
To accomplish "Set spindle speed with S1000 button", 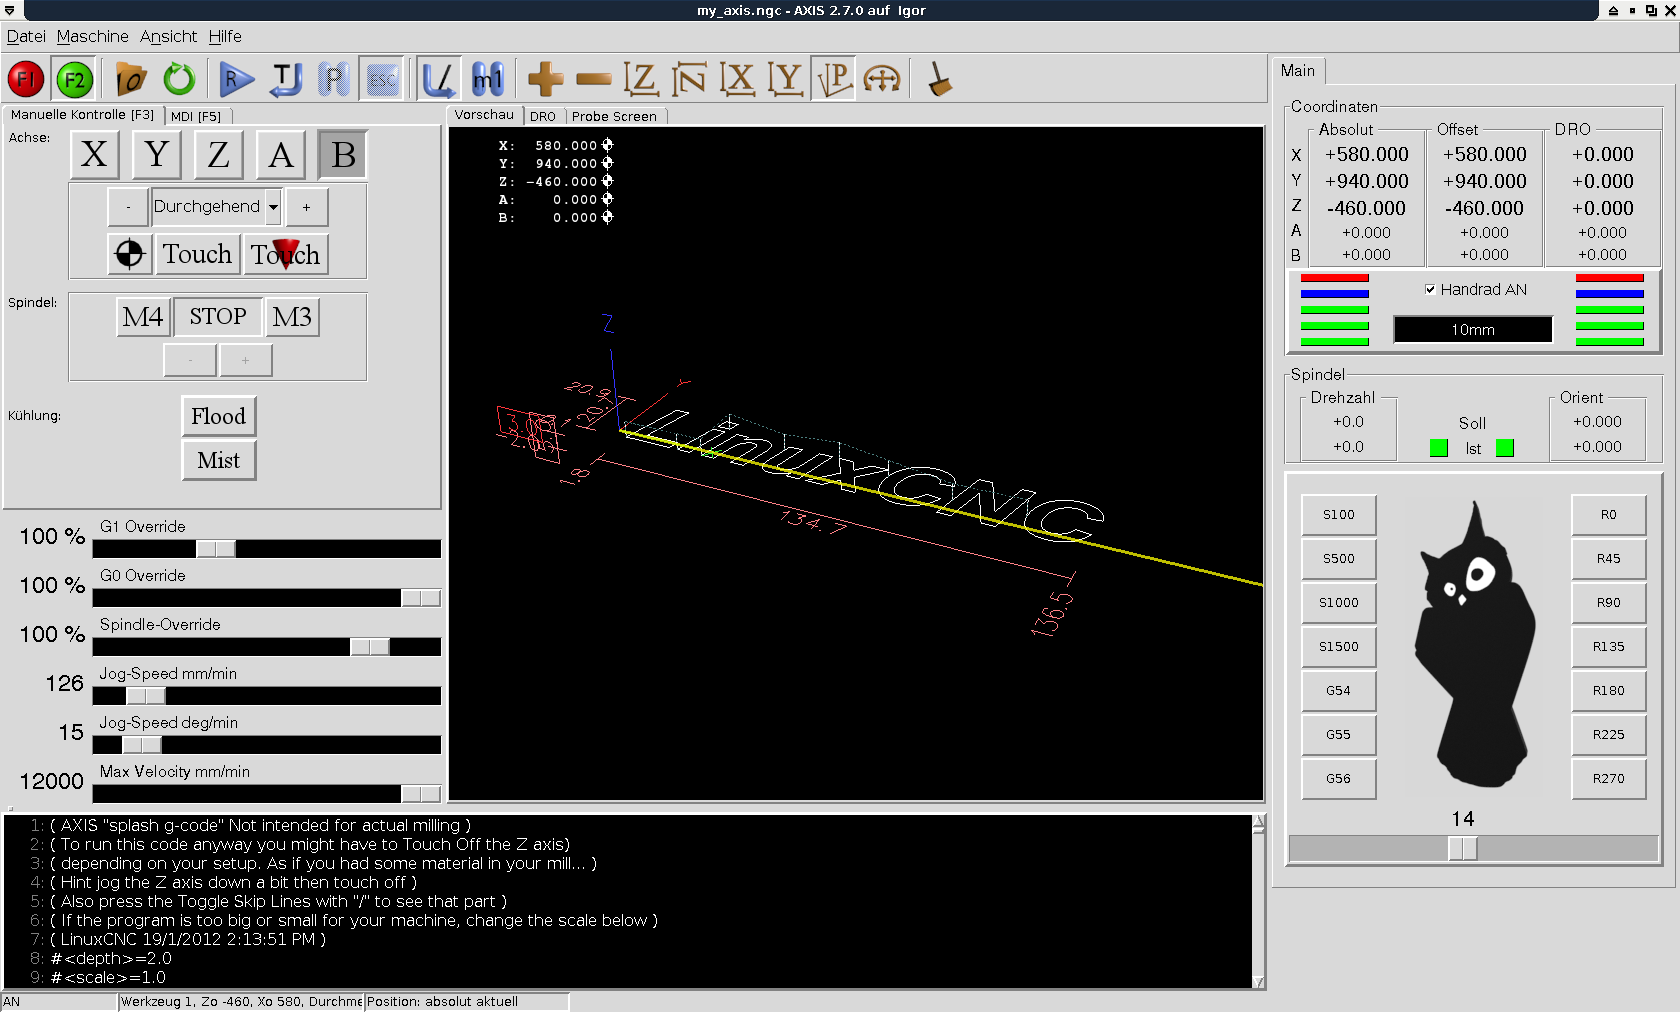I will tap(1338, 603).
